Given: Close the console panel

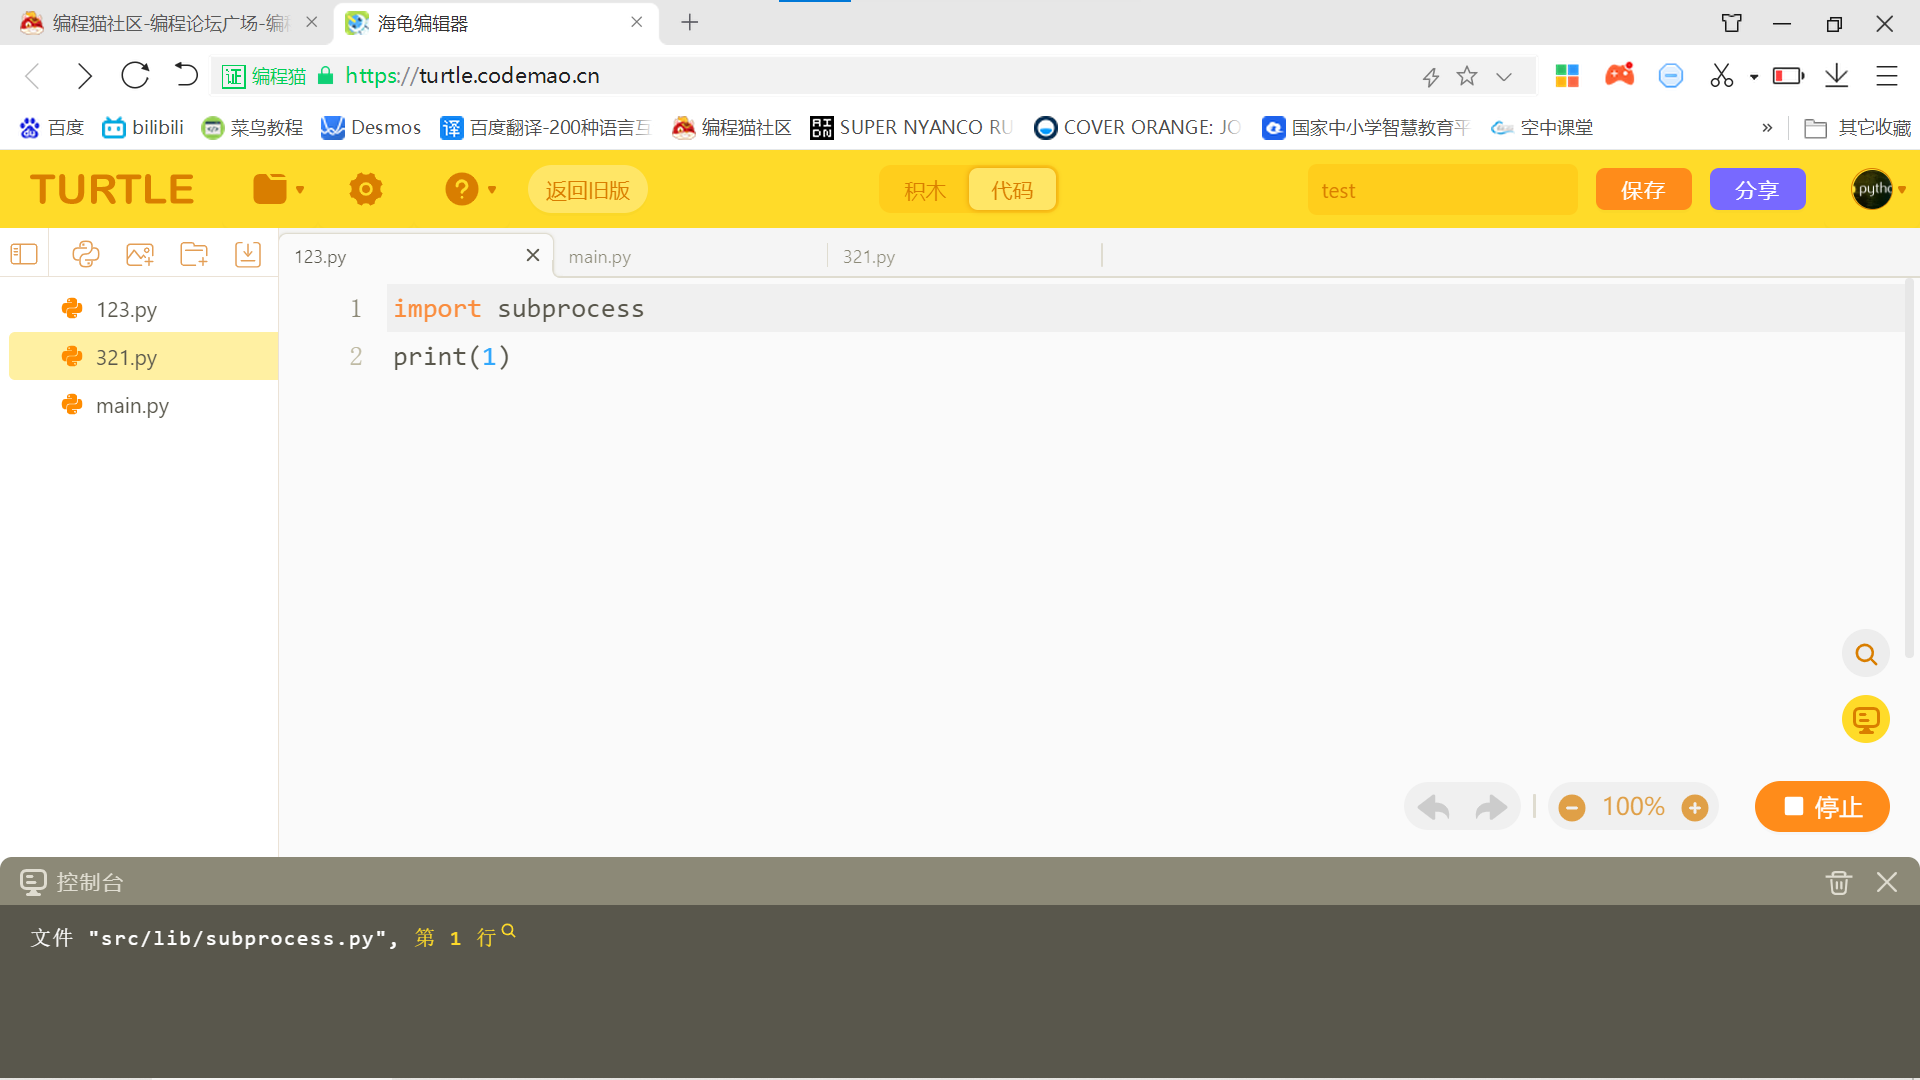Looking at the screenshot, I should point(1887,882).
